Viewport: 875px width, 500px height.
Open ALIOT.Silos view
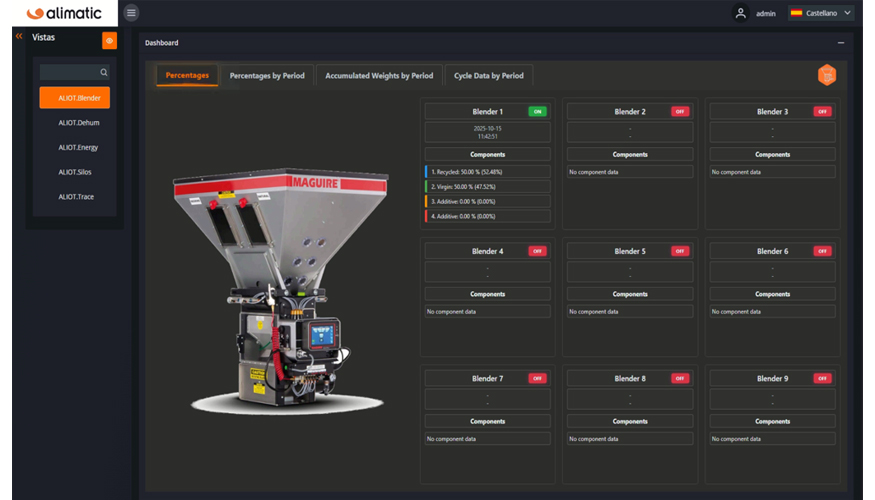click(75, 172)
